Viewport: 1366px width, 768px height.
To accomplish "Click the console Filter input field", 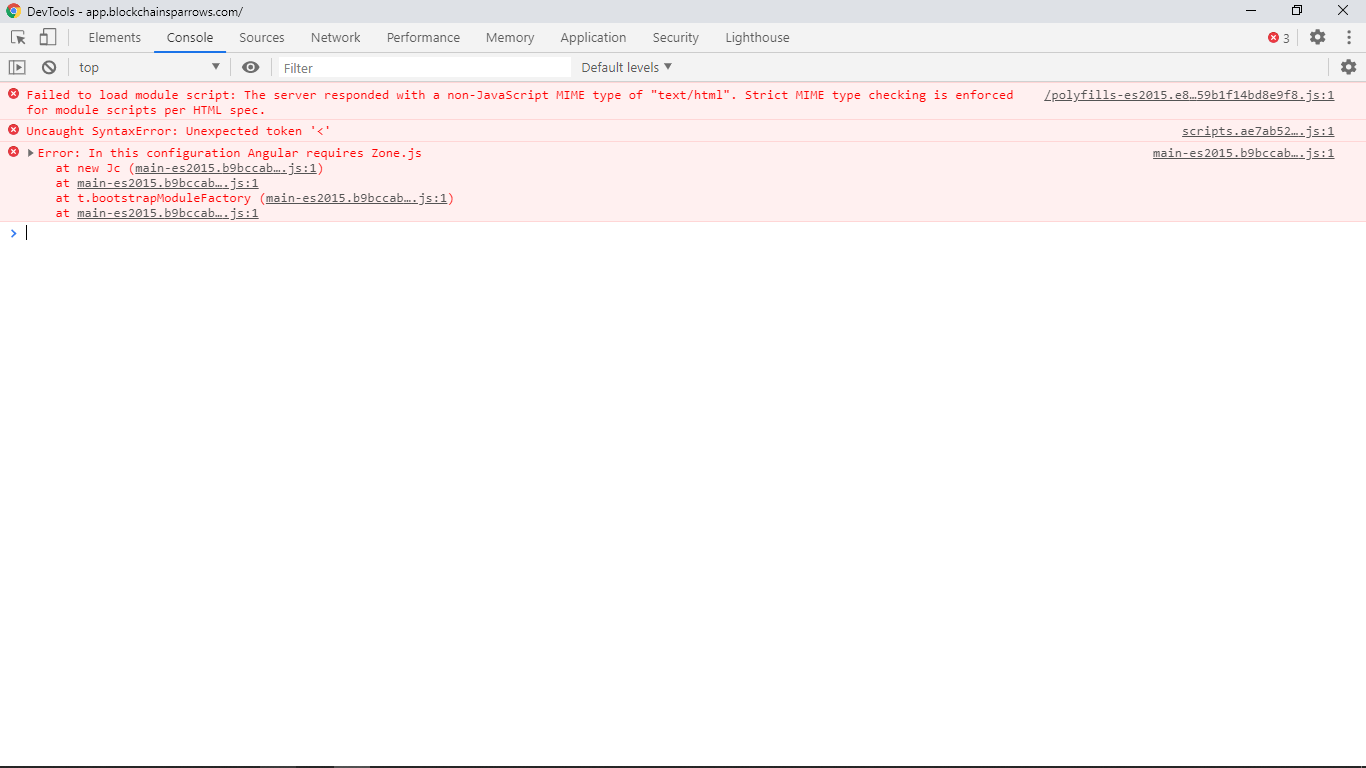I will [x=420, y=67].
